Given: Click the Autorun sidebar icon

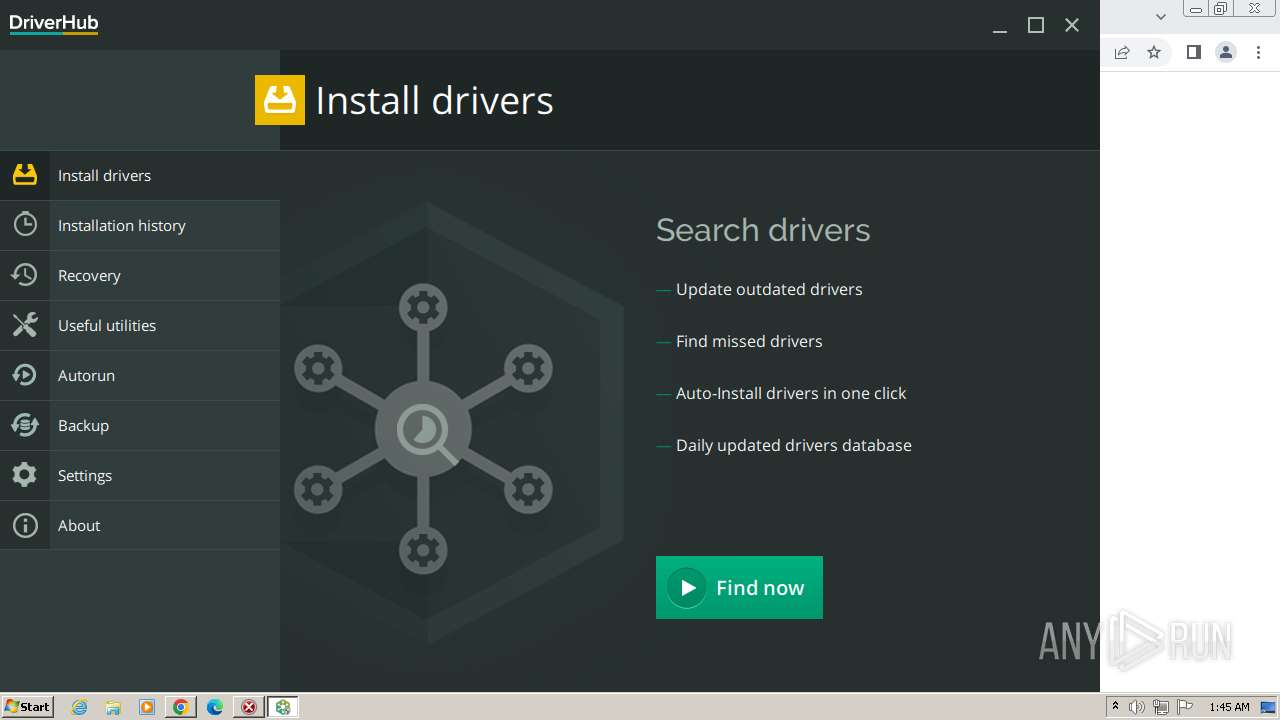Looking at the screenshot, I should pyautogui.click(x=25, y=375).
